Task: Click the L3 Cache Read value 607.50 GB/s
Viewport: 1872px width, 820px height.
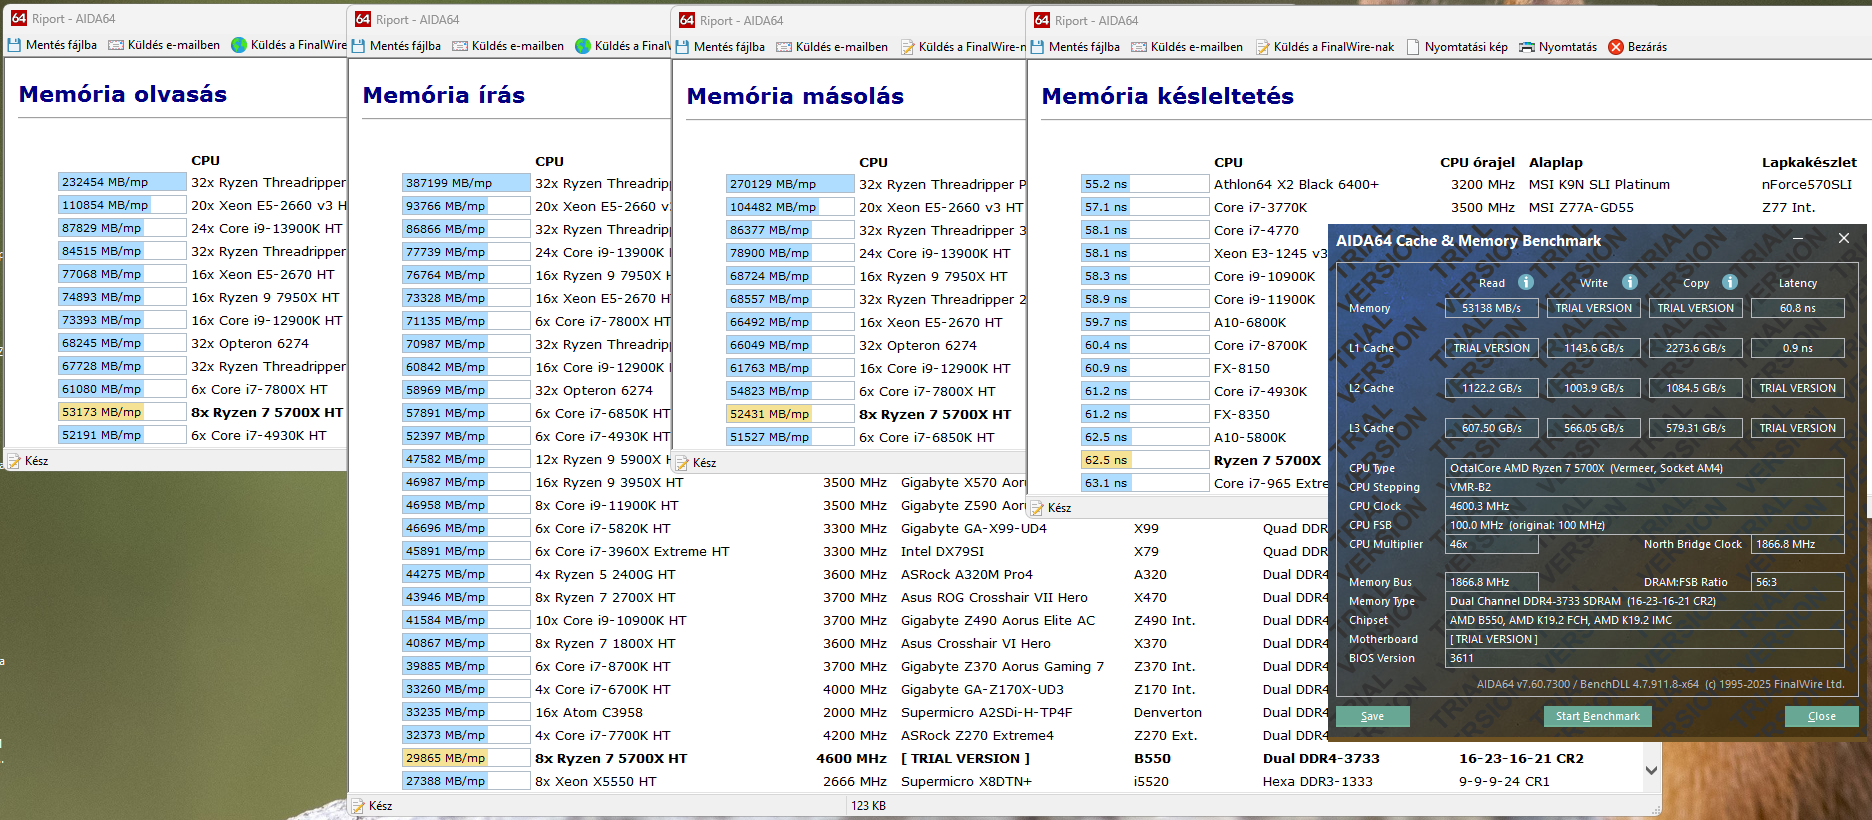Action: (x=1492, y=428)
